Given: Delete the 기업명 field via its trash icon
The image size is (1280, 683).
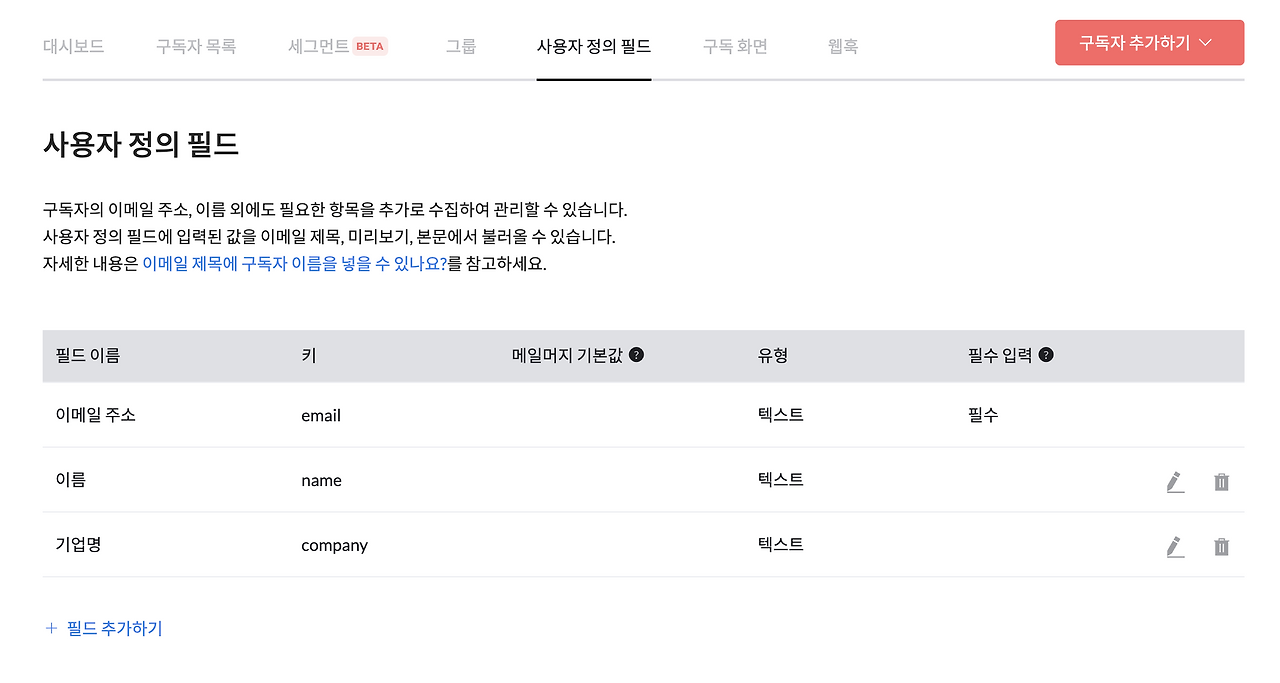Looking at the screenshot, I should coord(1221,546).
